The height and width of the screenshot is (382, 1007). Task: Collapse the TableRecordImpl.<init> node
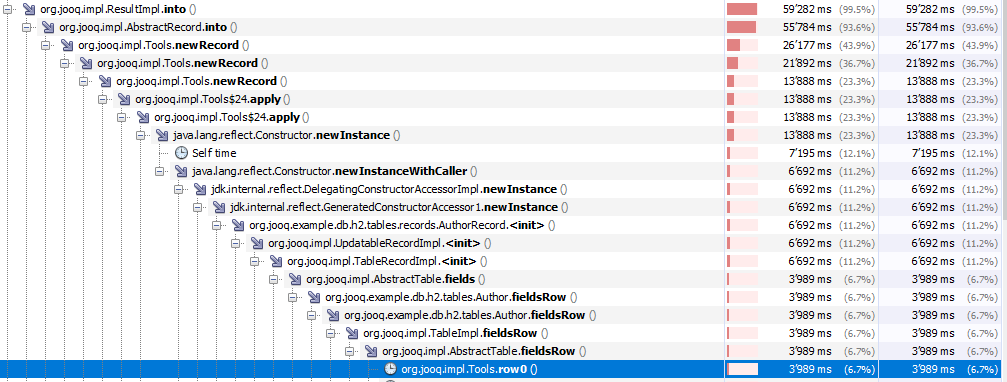[254, 261]
